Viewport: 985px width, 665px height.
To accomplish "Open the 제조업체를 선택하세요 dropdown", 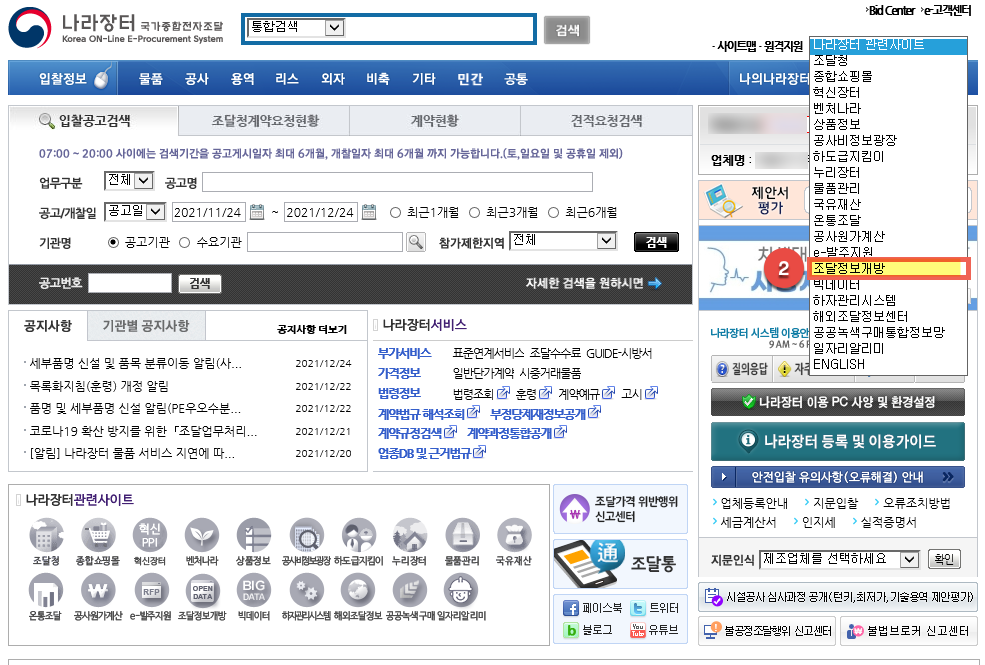I will (x=839, y=559).
